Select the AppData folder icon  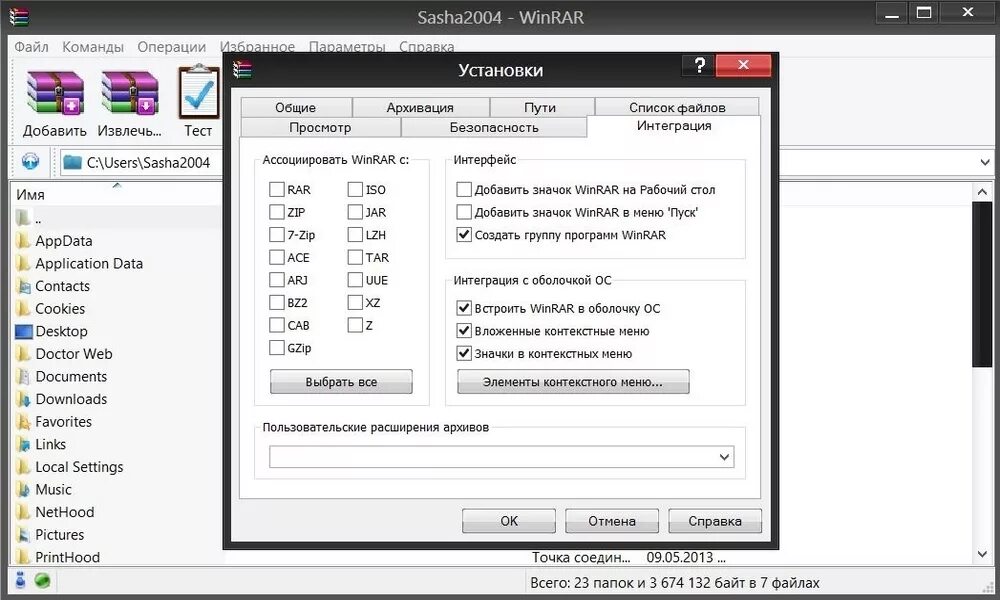tap(23, 241)
